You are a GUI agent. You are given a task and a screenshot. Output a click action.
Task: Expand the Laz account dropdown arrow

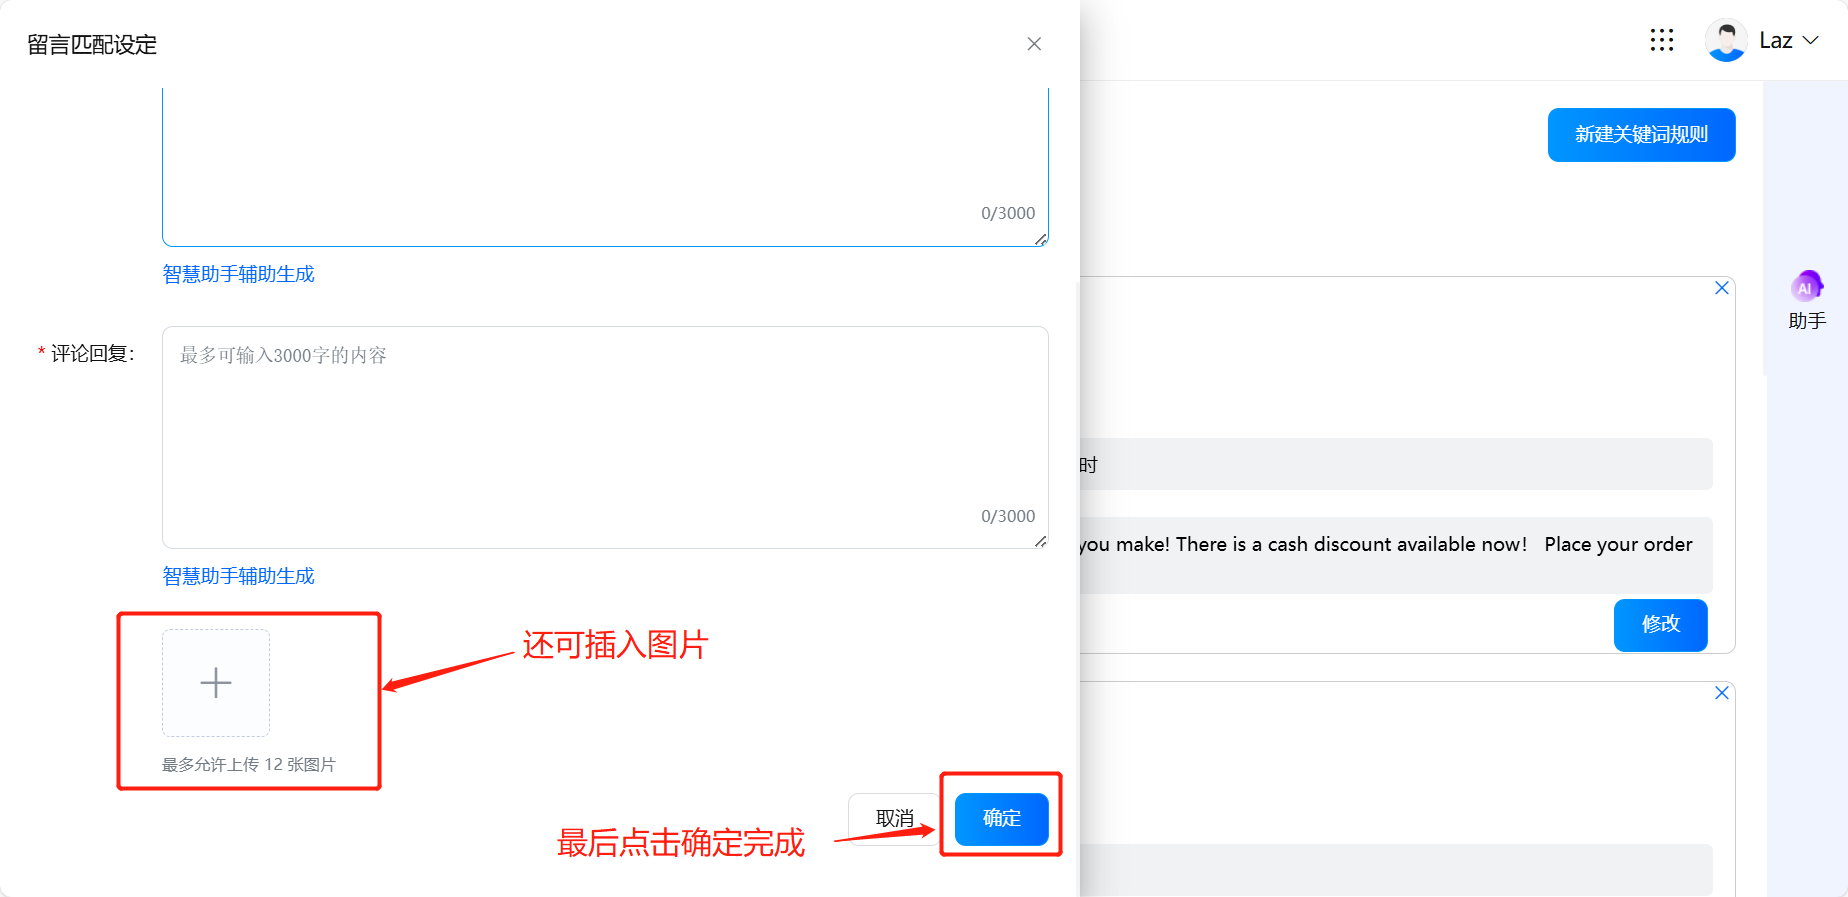1811,41
